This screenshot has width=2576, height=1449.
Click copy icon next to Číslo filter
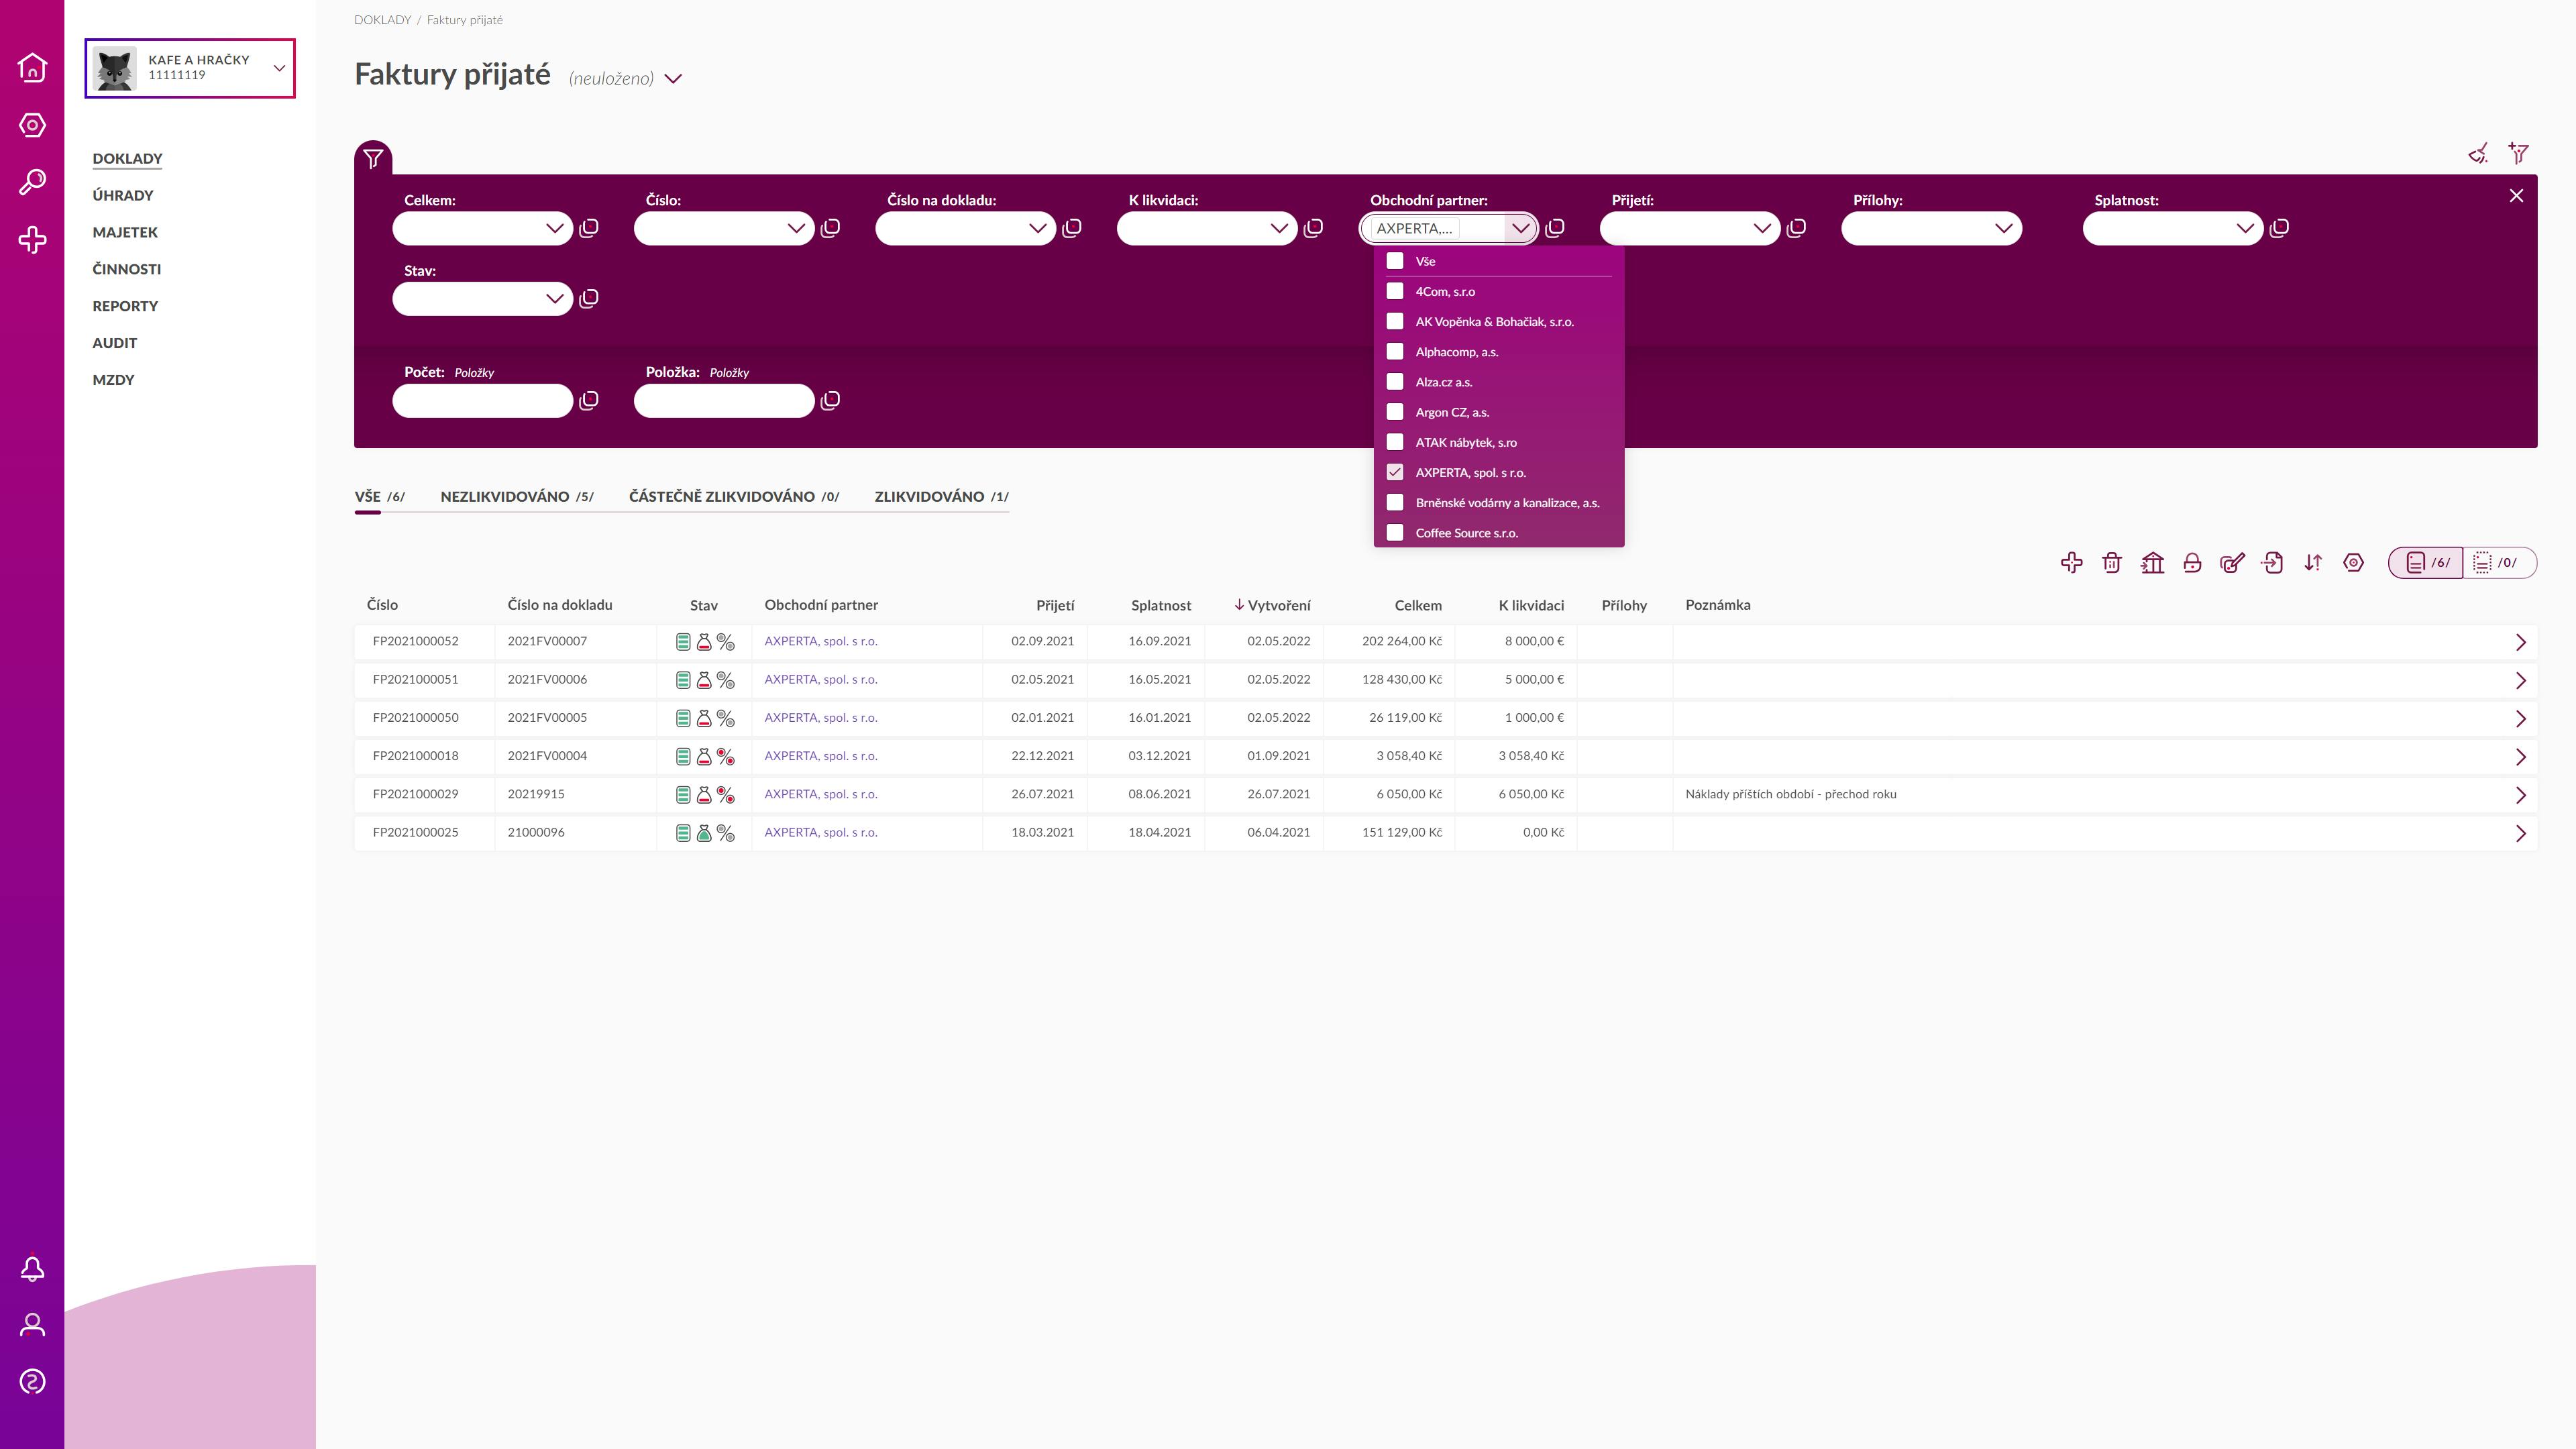pyautogui.click(x=830, y=228)
